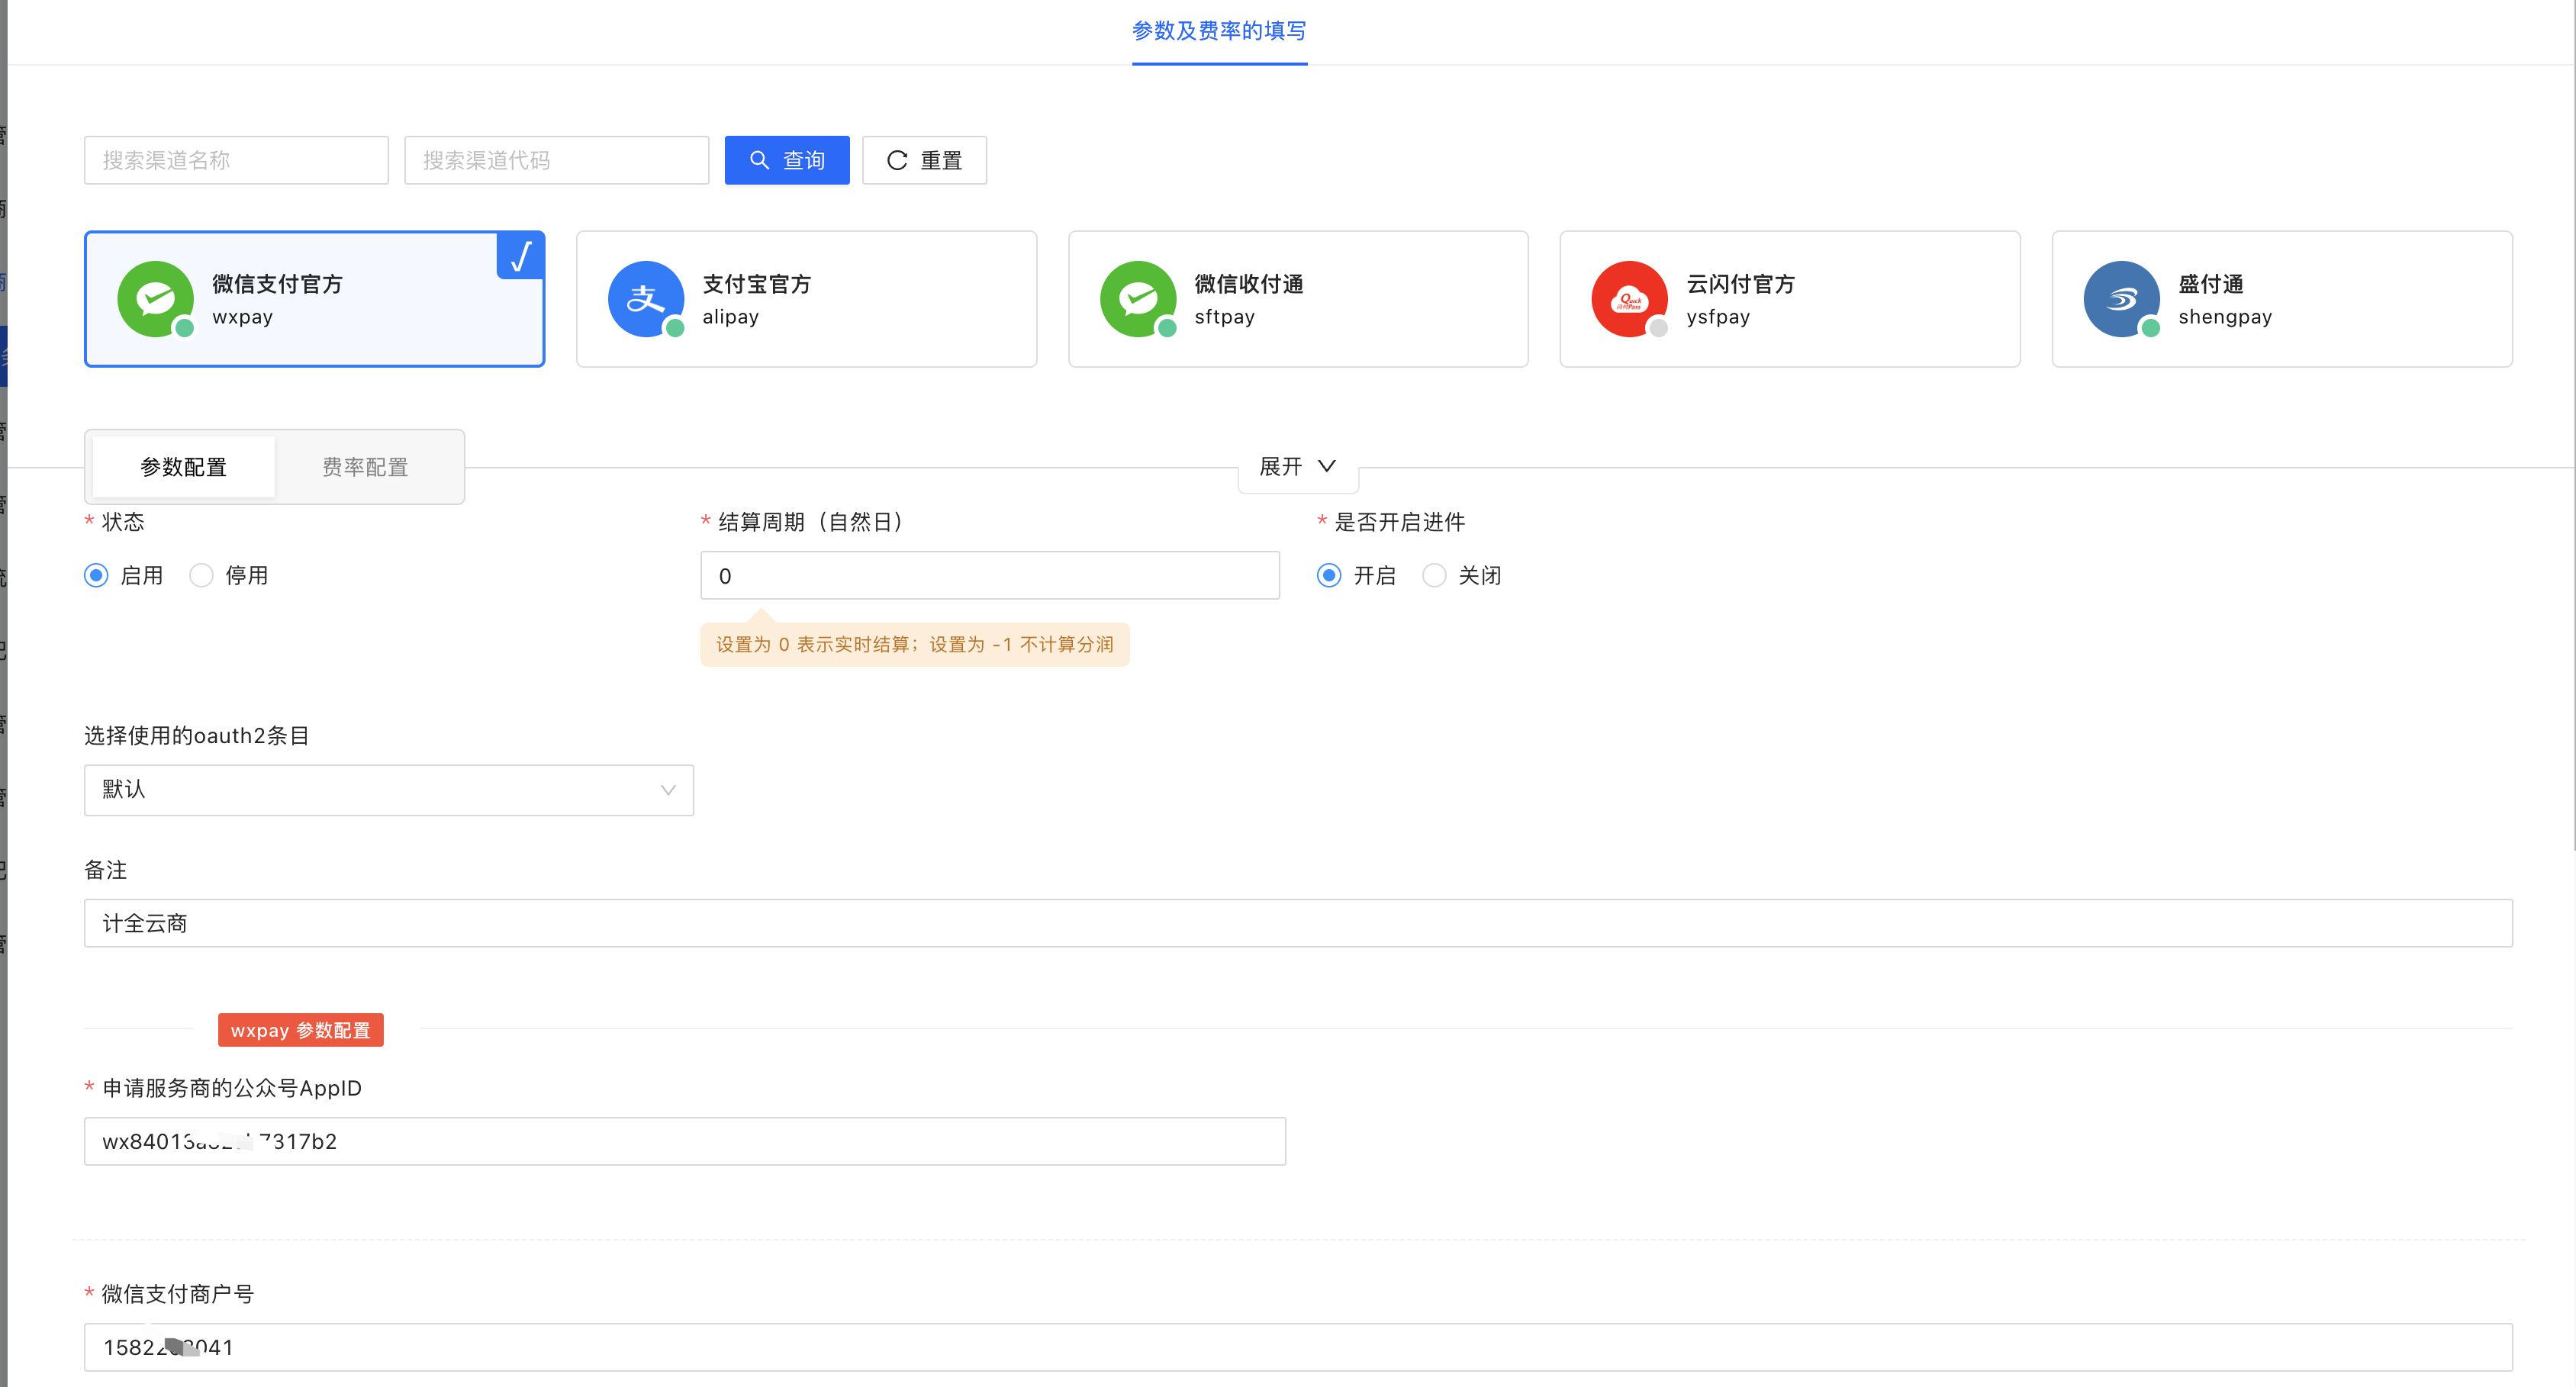The image size is (2576, 1387).
Task: Choose 关闭 for 是否开启进件
Action: click(1433, 575)
